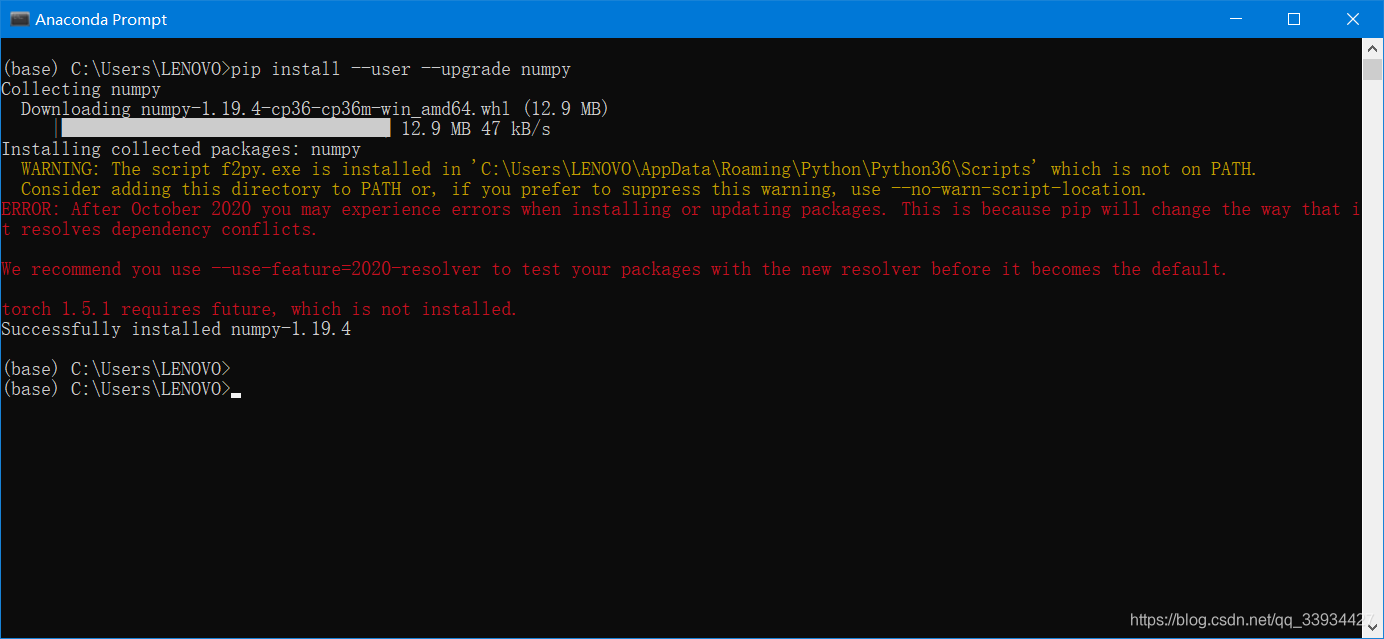Click the command prompt cursor position
This screenshot has width=1384, height=639.
(236, 392)
